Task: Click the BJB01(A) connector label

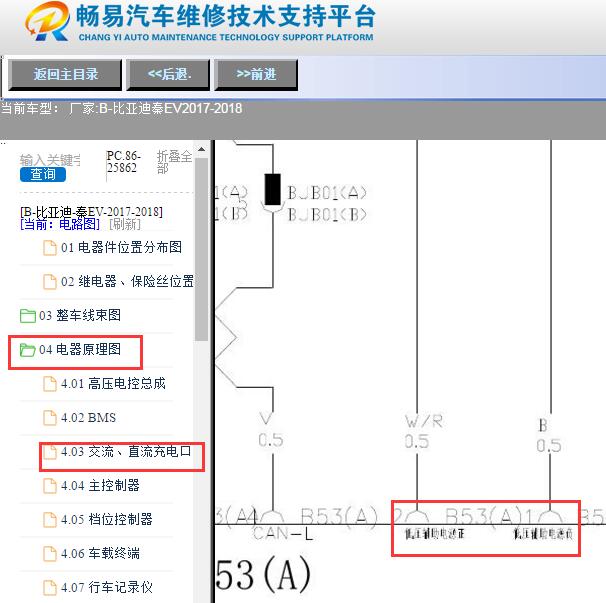Action: pos(327,192)
